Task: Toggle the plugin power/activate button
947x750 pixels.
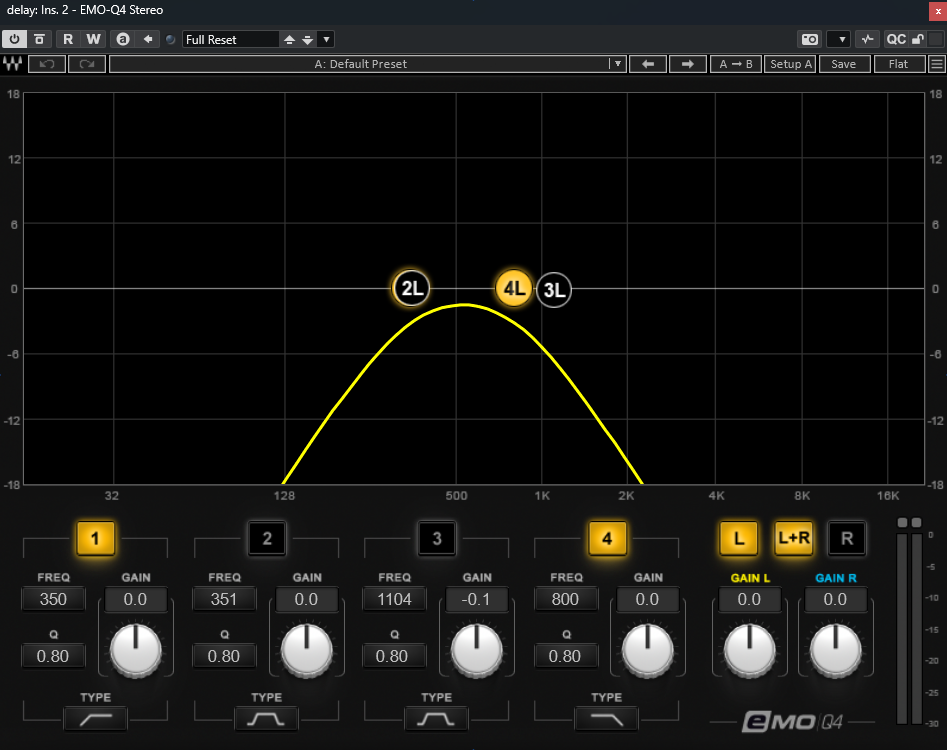Action: 14,39
